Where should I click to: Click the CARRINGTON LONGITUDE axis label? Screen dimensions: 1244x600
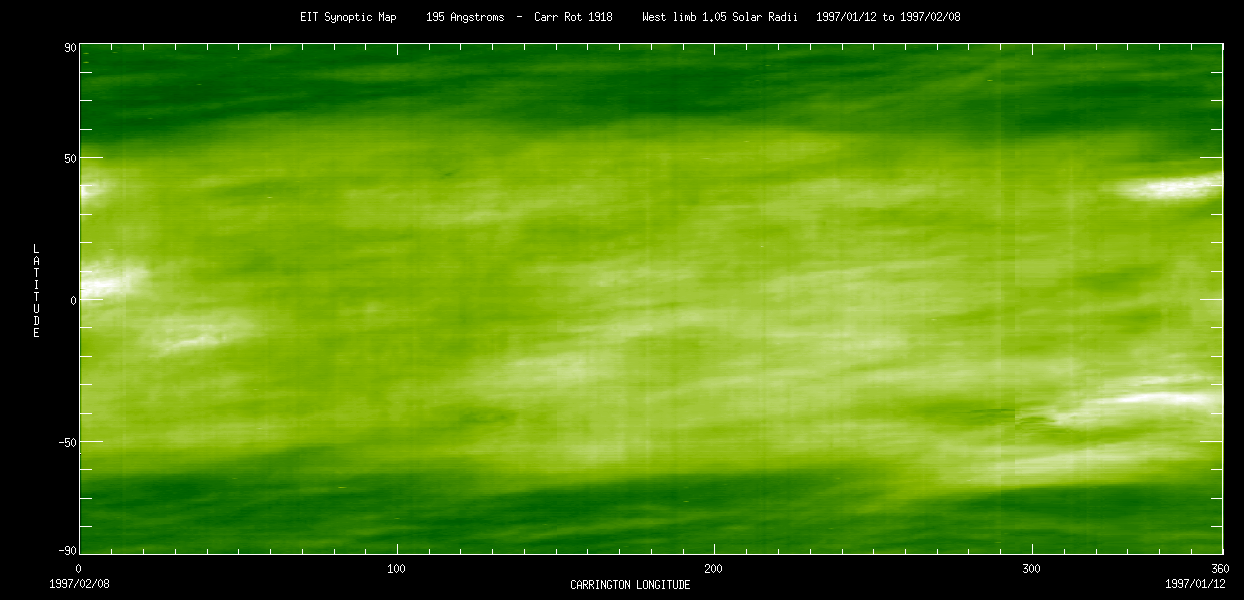[x=630, y=584]
